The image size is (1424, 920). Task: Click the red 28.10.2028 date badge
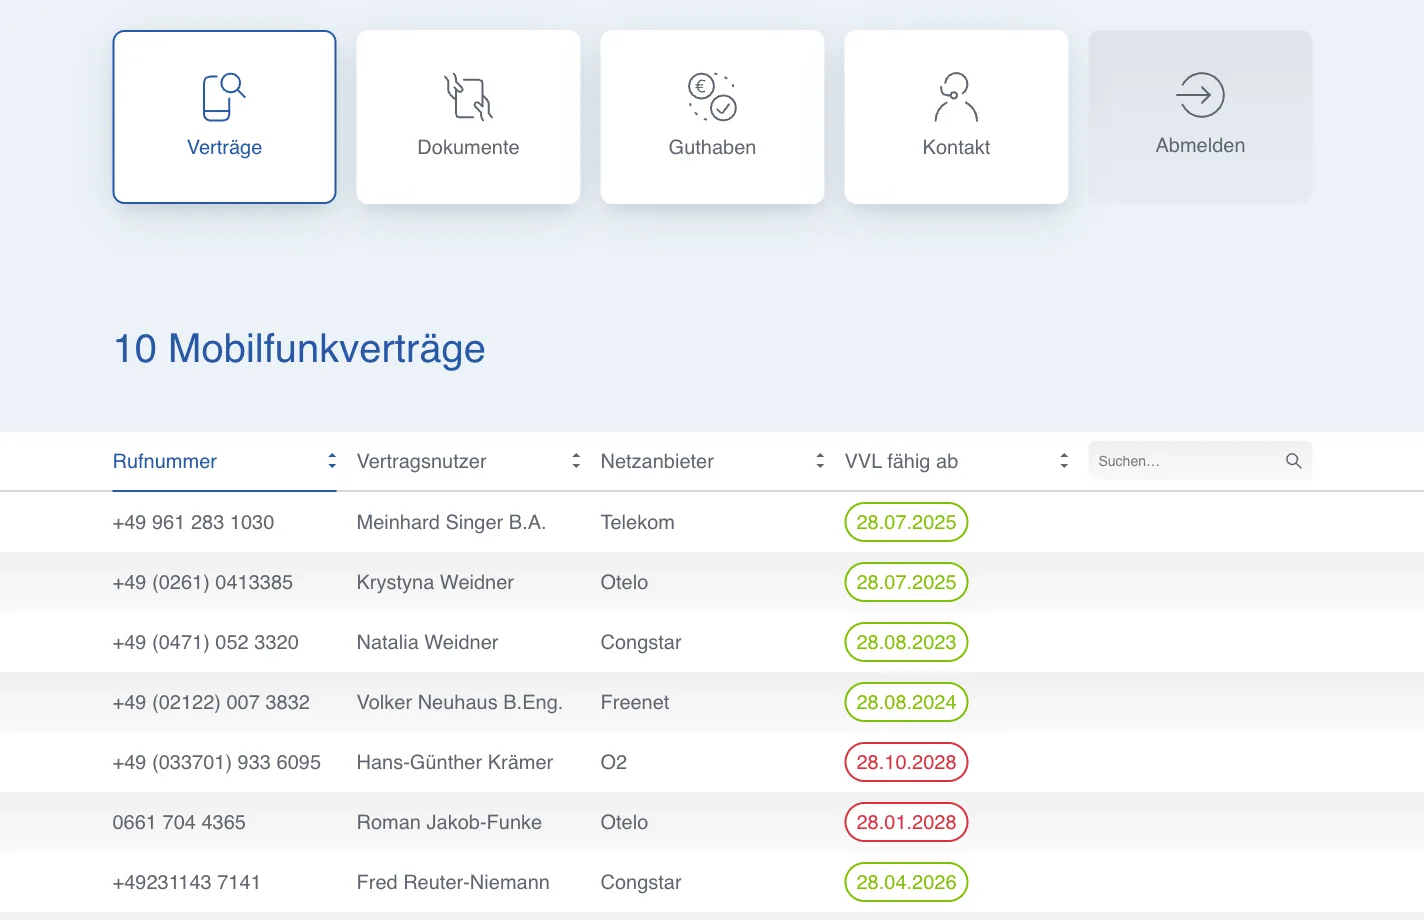[906, 762]
